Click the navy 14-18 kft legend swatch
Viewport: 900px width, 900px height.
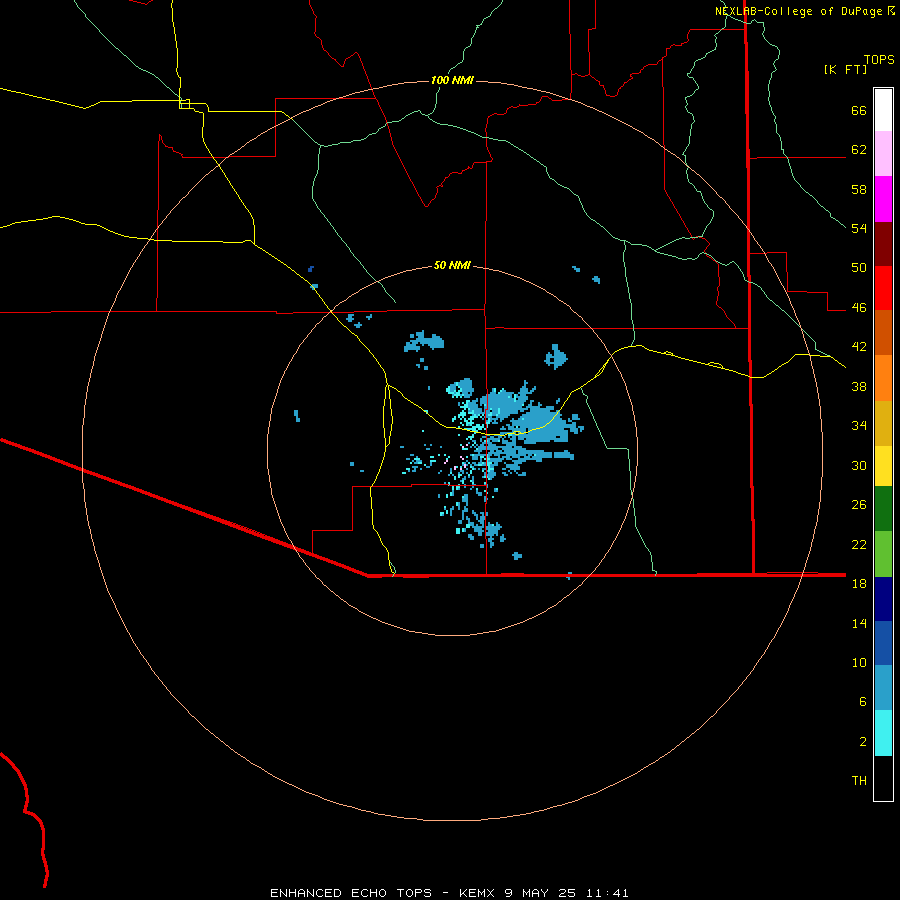883,599
